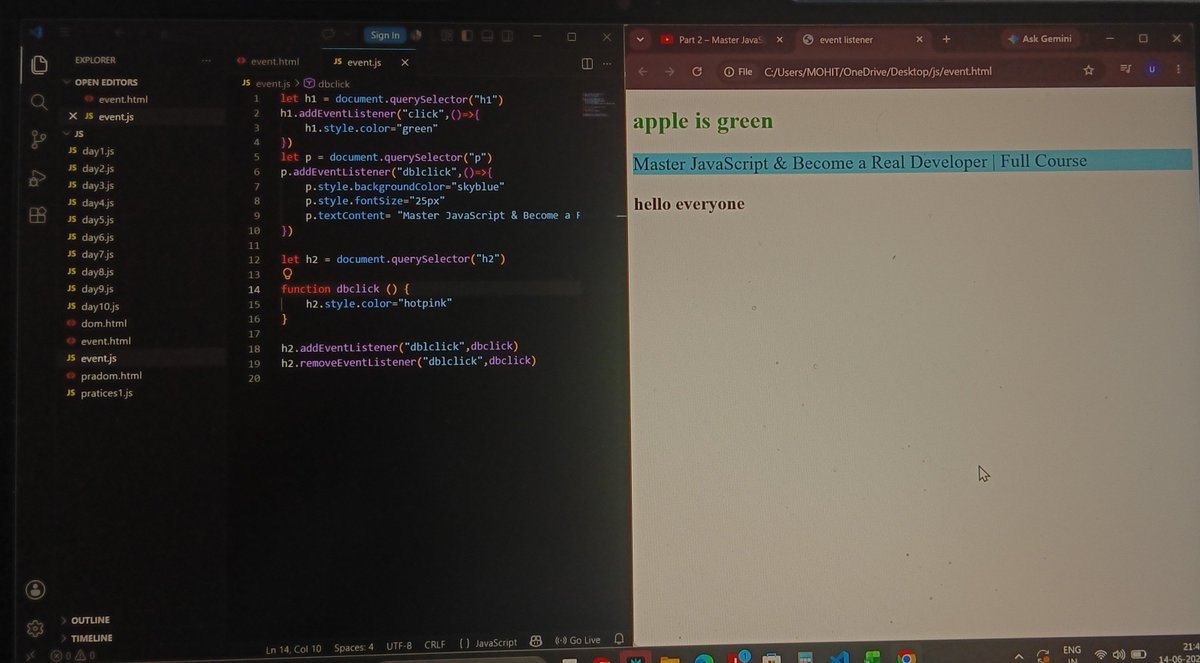Image resolution: width=1200 pixels, height=663 pixels.
Task: Click the 'hello everyone' heading
Action: pos(689,204)
